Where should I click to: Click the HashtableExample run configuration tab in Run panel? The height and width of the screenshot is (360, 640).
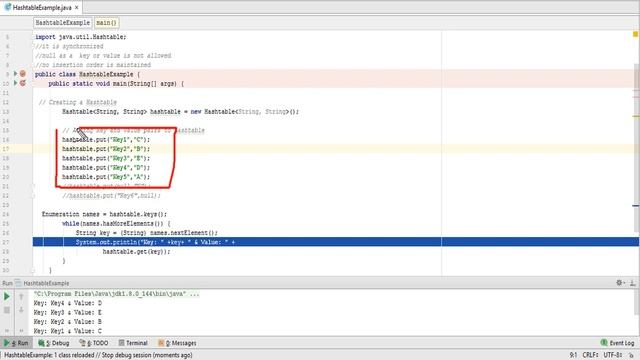(x=42, y=283)
